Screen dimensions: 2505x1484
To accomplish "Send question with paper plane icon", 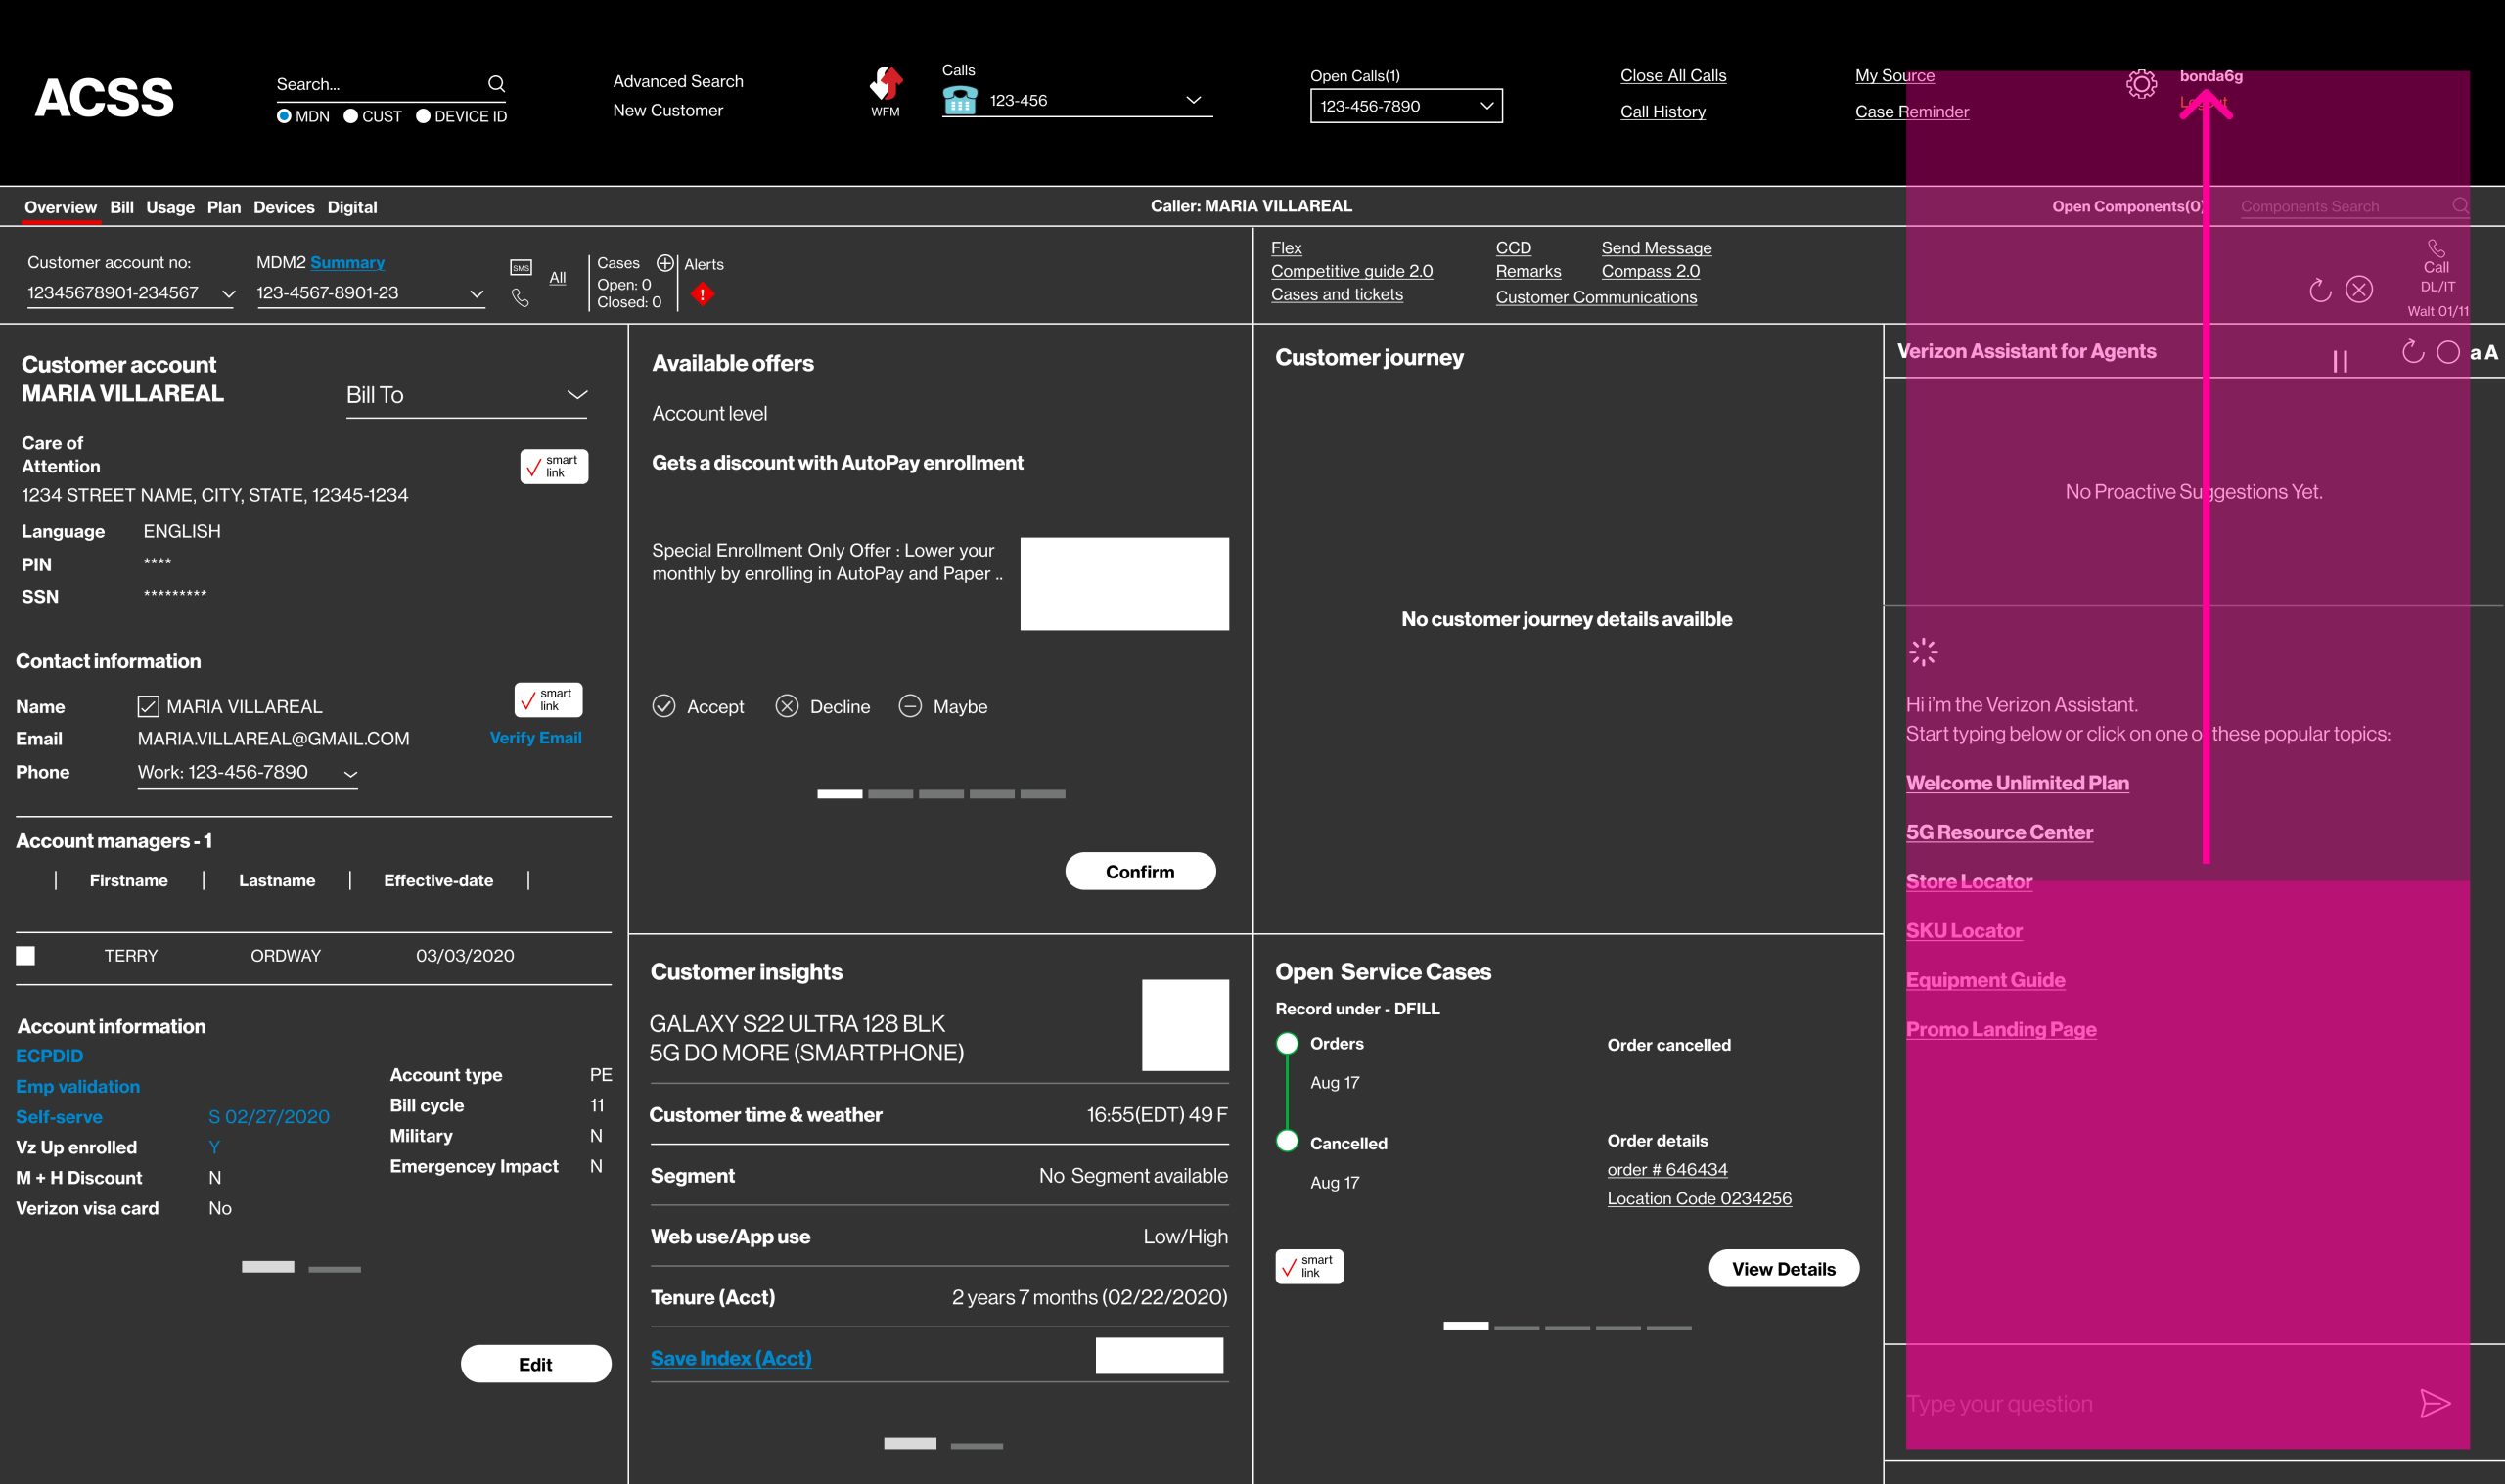I will (2434, 1403).
